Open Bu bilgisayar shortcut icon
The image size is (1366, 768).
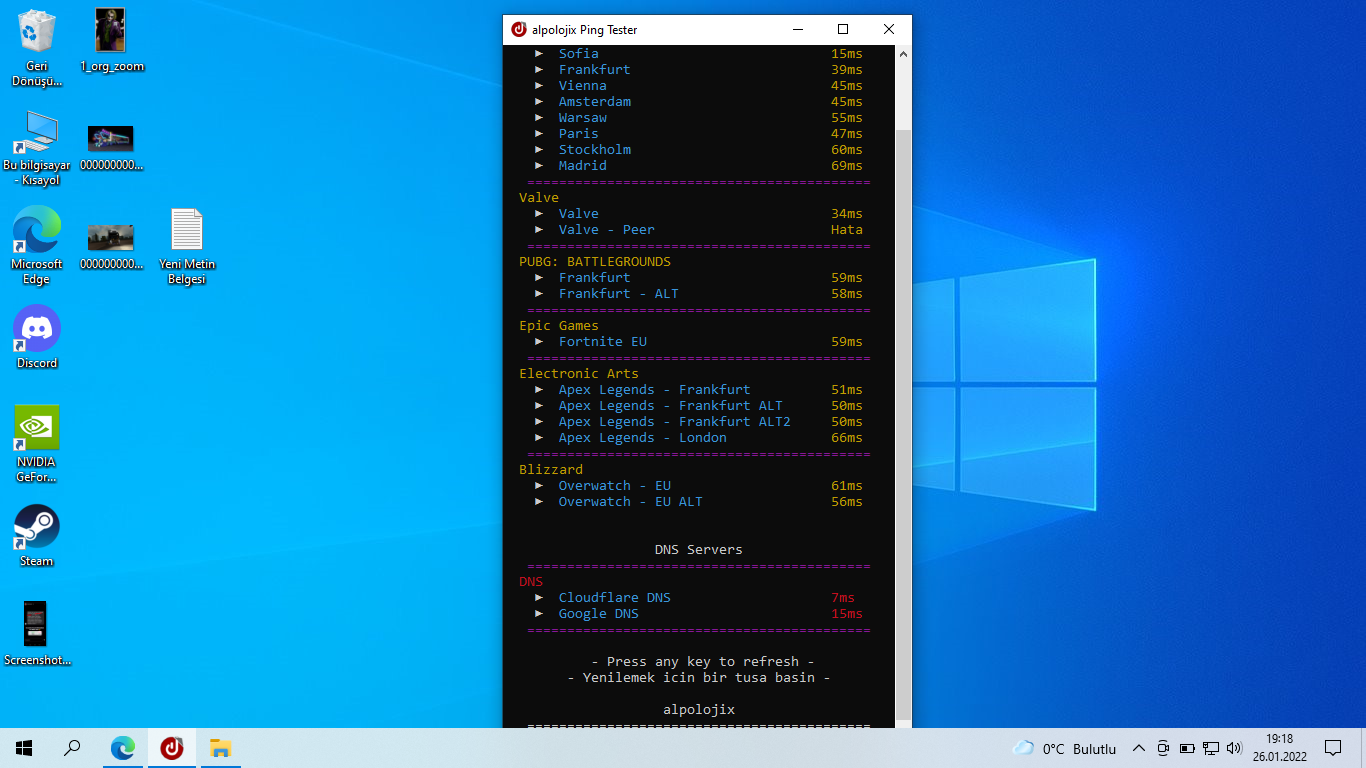[x=37, y=148]
